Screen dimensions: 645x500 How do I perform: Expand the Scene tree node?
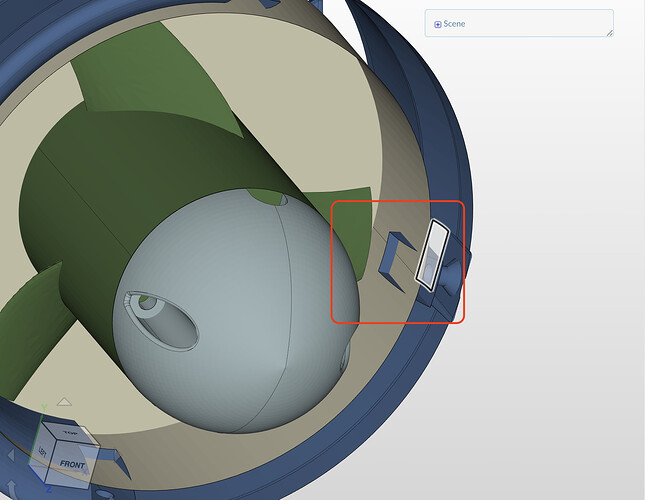[438, 24]
